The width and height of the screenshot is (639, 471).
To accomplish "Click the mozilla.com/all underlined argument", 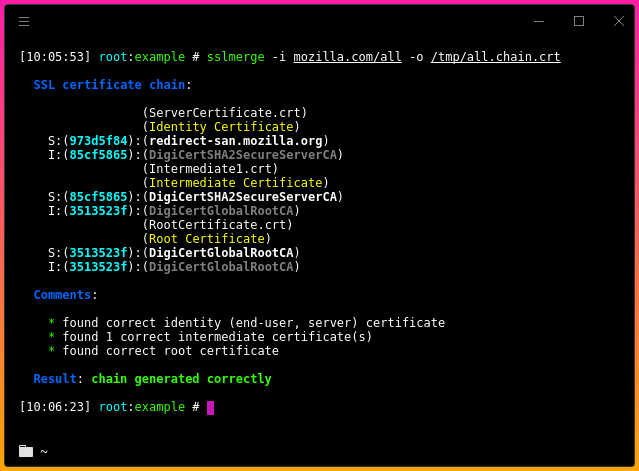I will tap(347, 57).
